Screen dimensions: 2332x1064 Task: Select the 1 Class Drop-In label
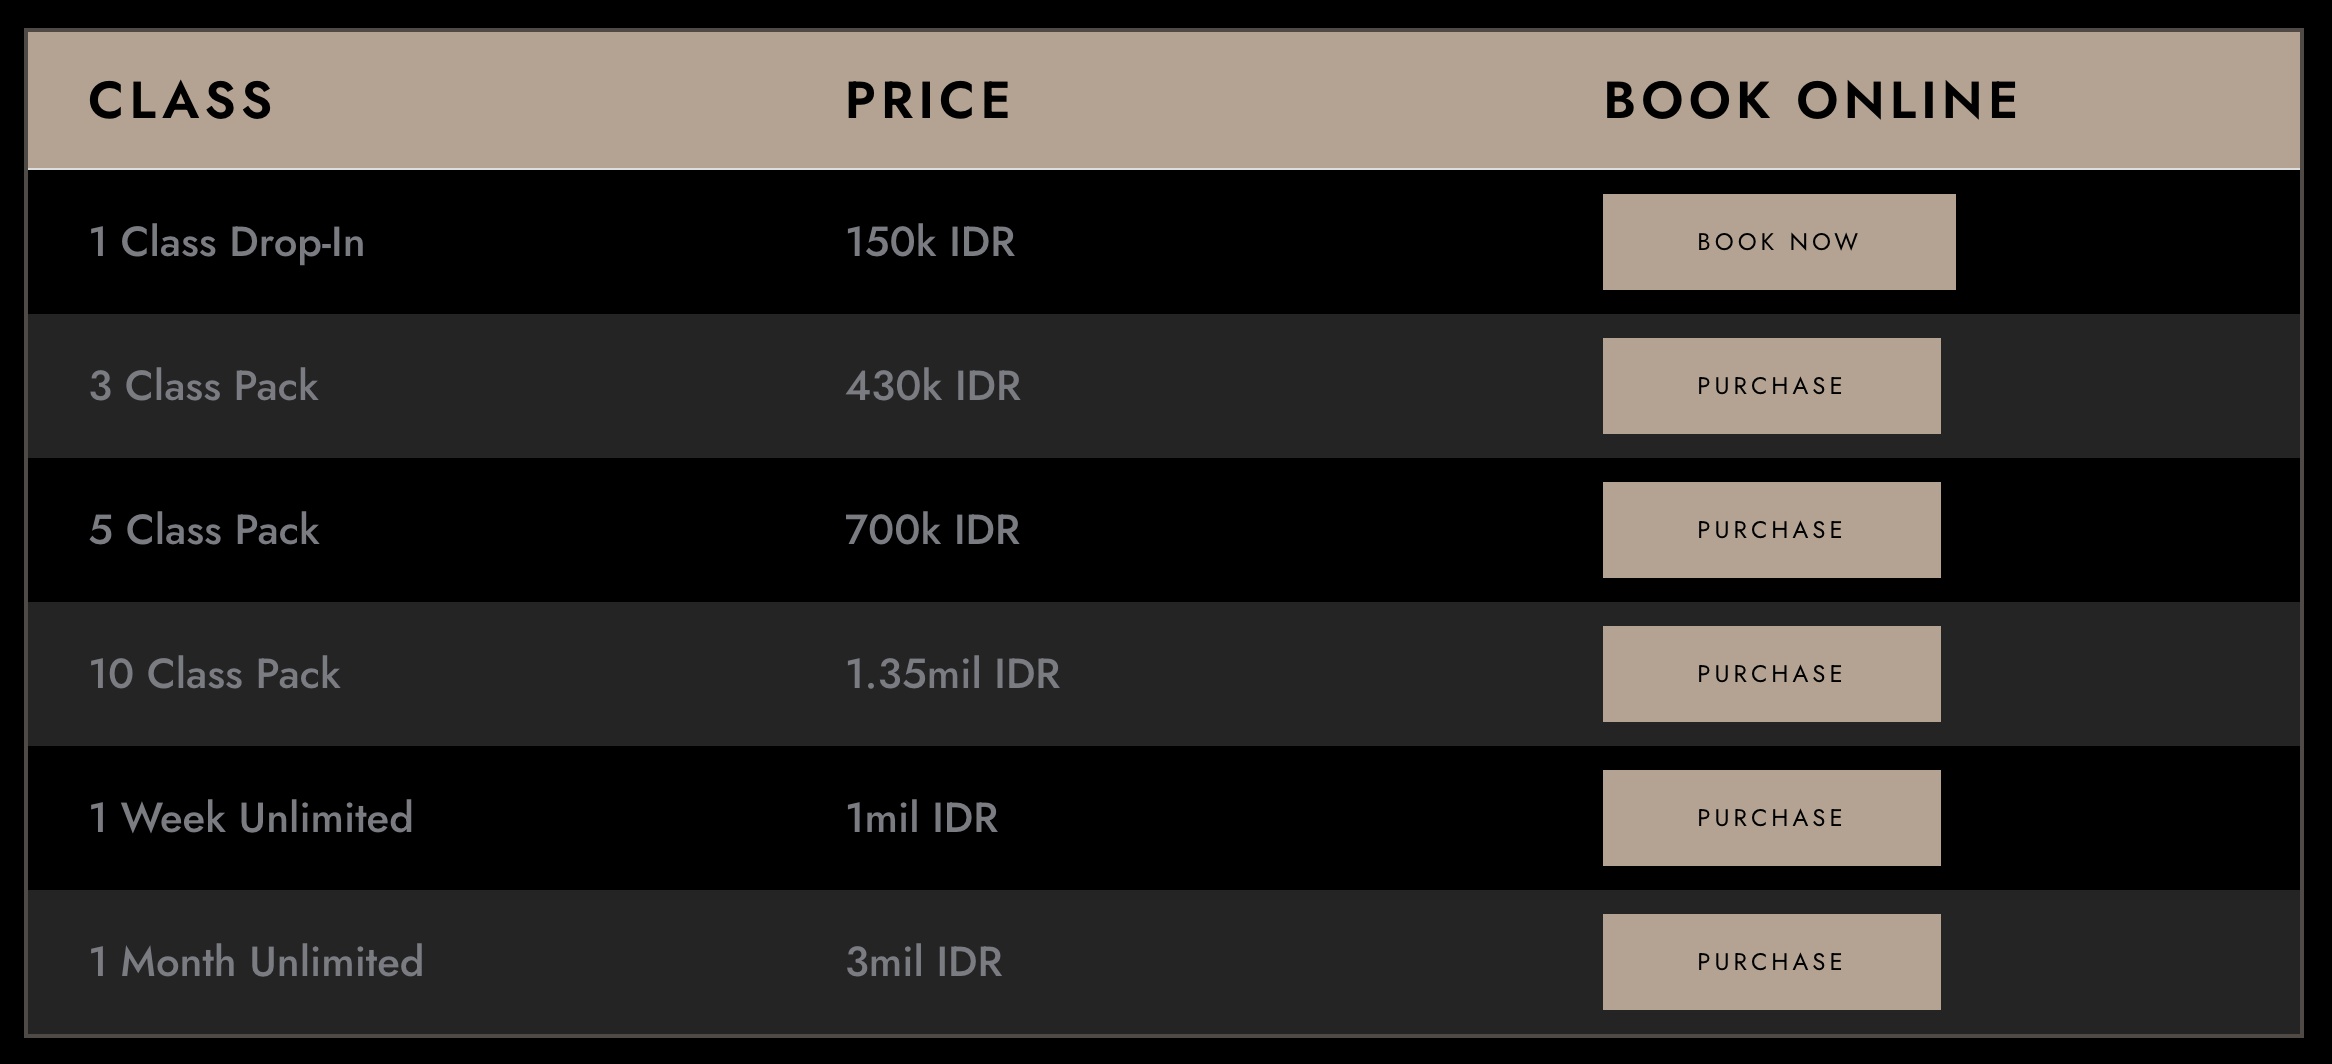227,243
